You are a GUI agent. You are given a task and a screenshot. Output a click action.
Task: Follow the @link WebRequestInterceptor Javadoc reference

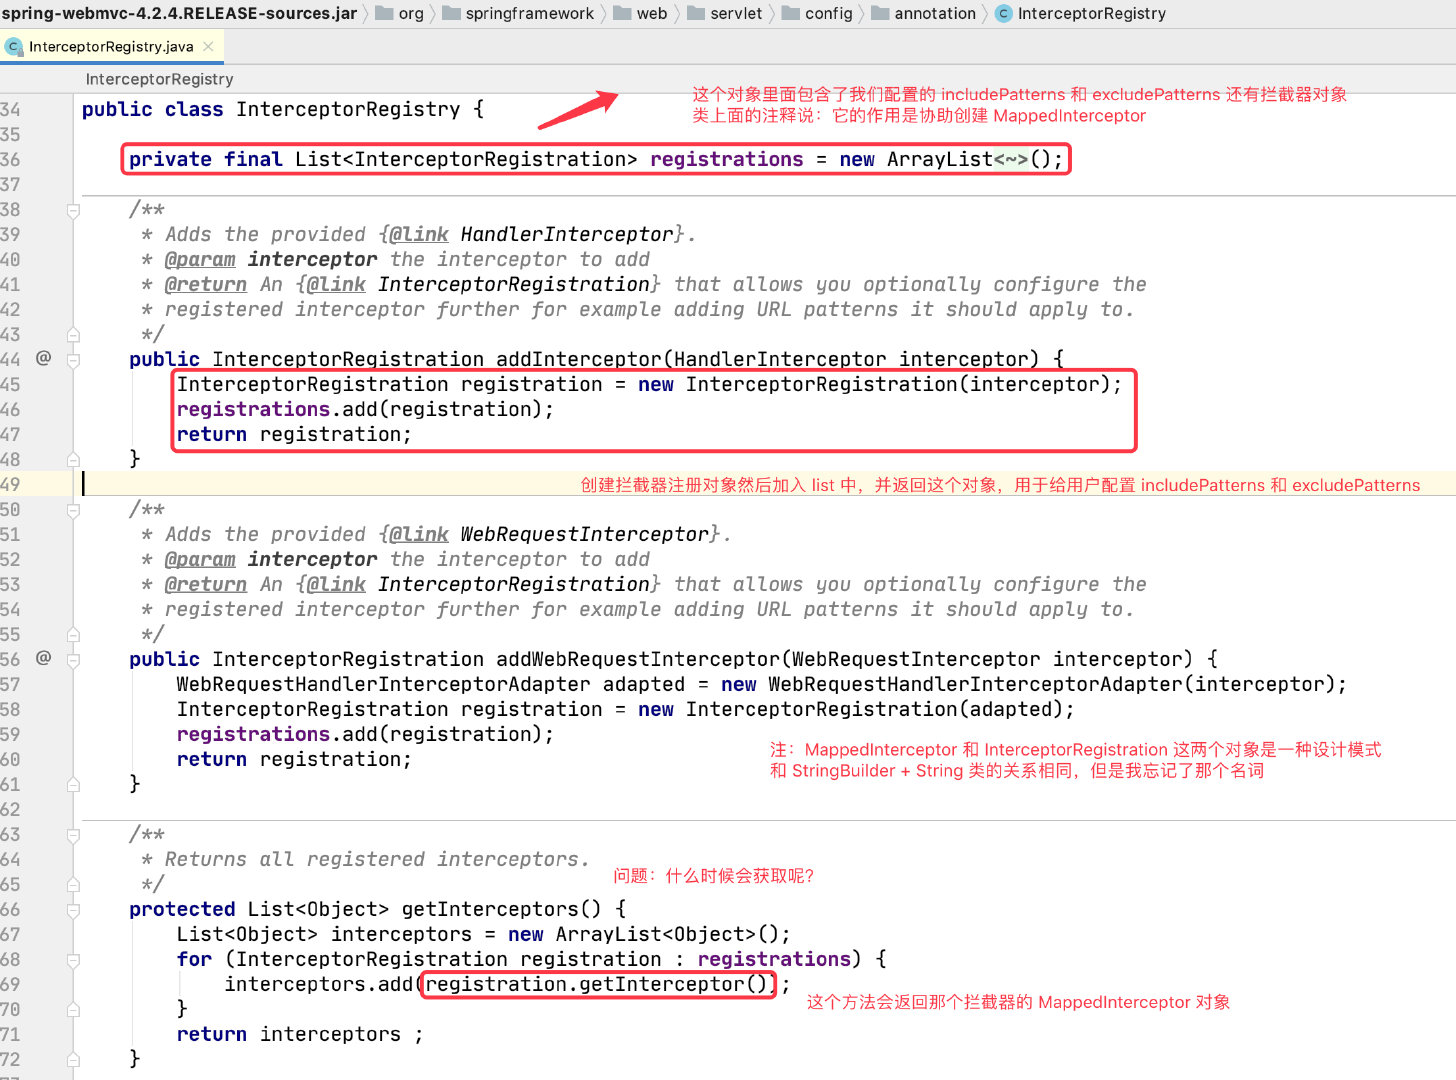coord(584,534)
